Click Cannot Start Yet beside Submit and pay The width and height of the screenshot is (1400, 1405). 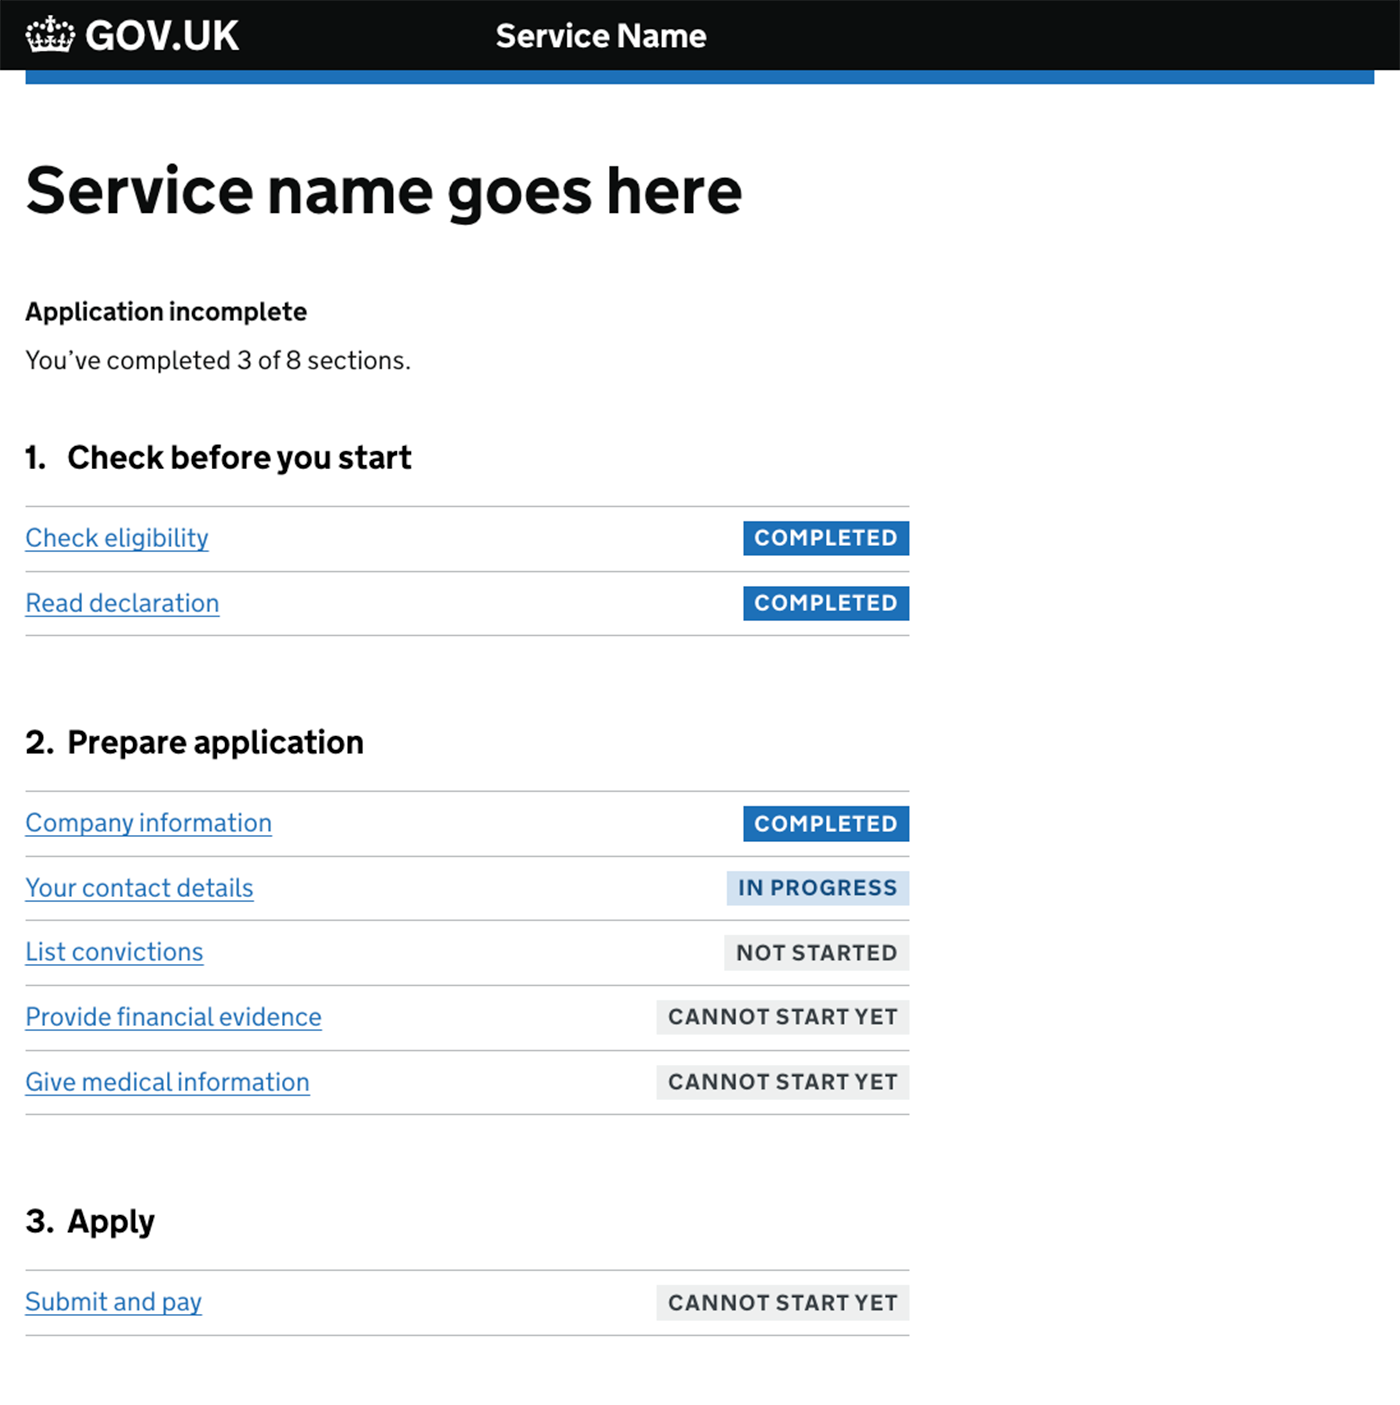pyautogui.click(x=782, y=1303)
